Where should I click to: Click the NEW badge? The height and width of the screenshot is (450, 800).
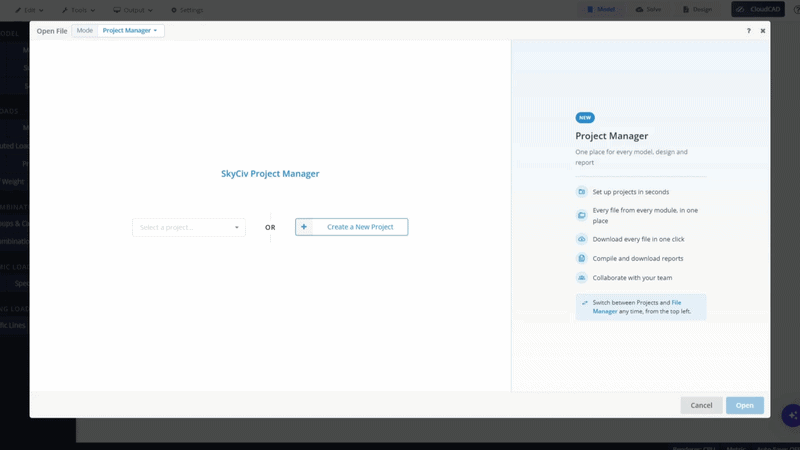[585, 117]
